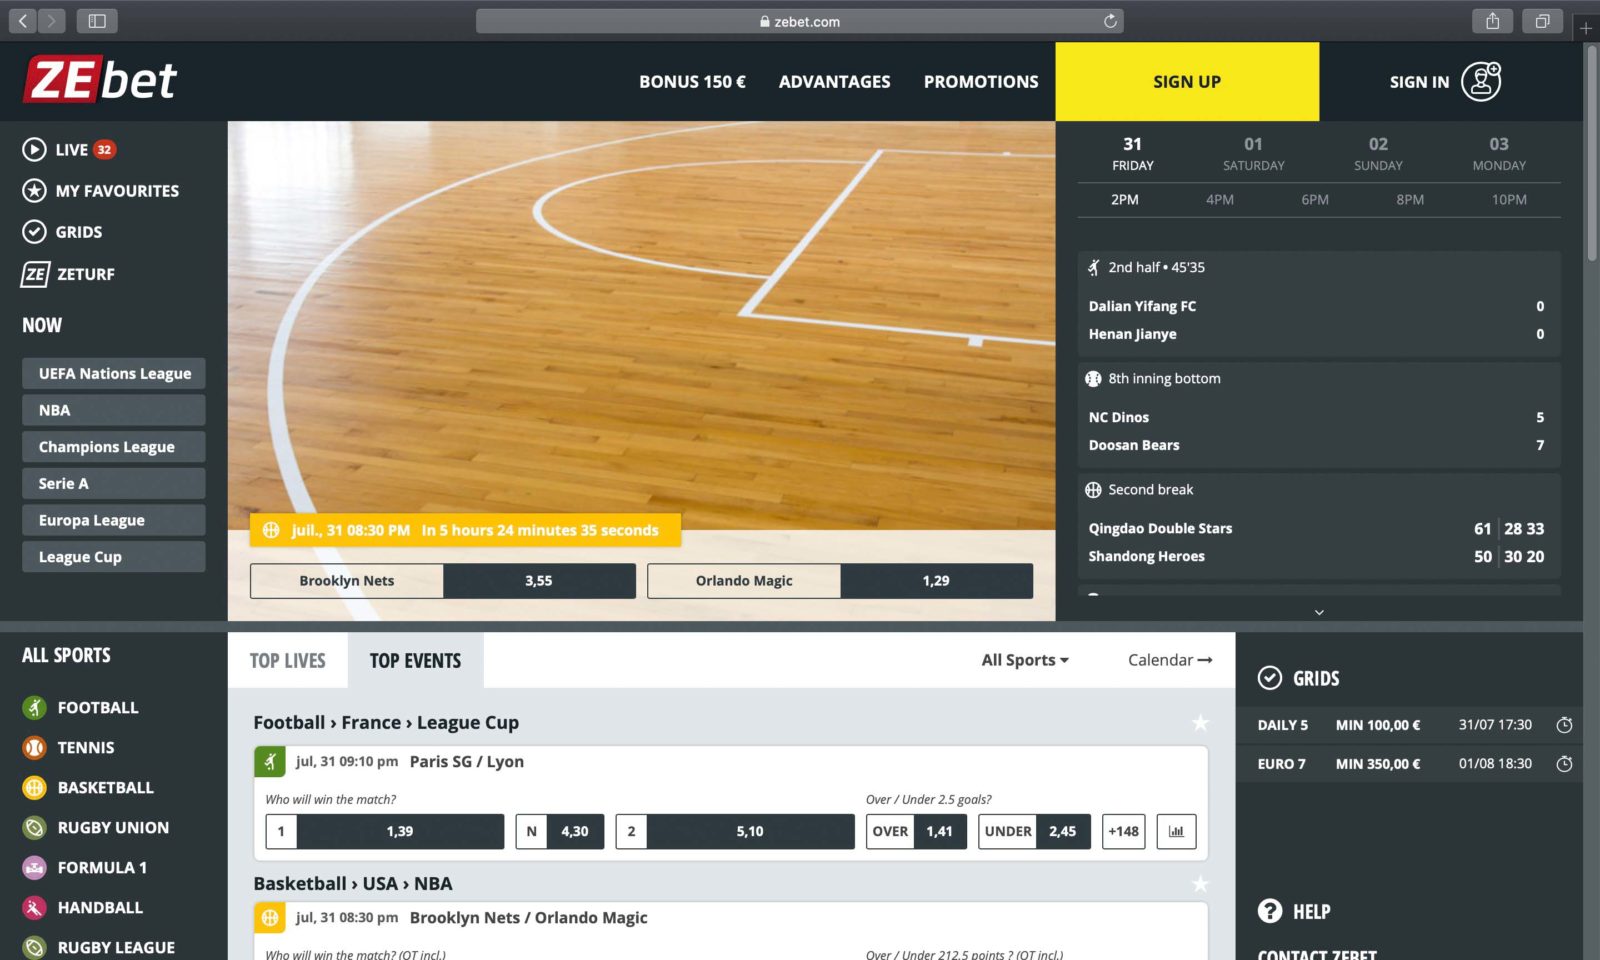Image resolution: width=1600 pixels, height=960 pixels.
Task: Select the 4PM time slot
Action: click(1221, 199)
